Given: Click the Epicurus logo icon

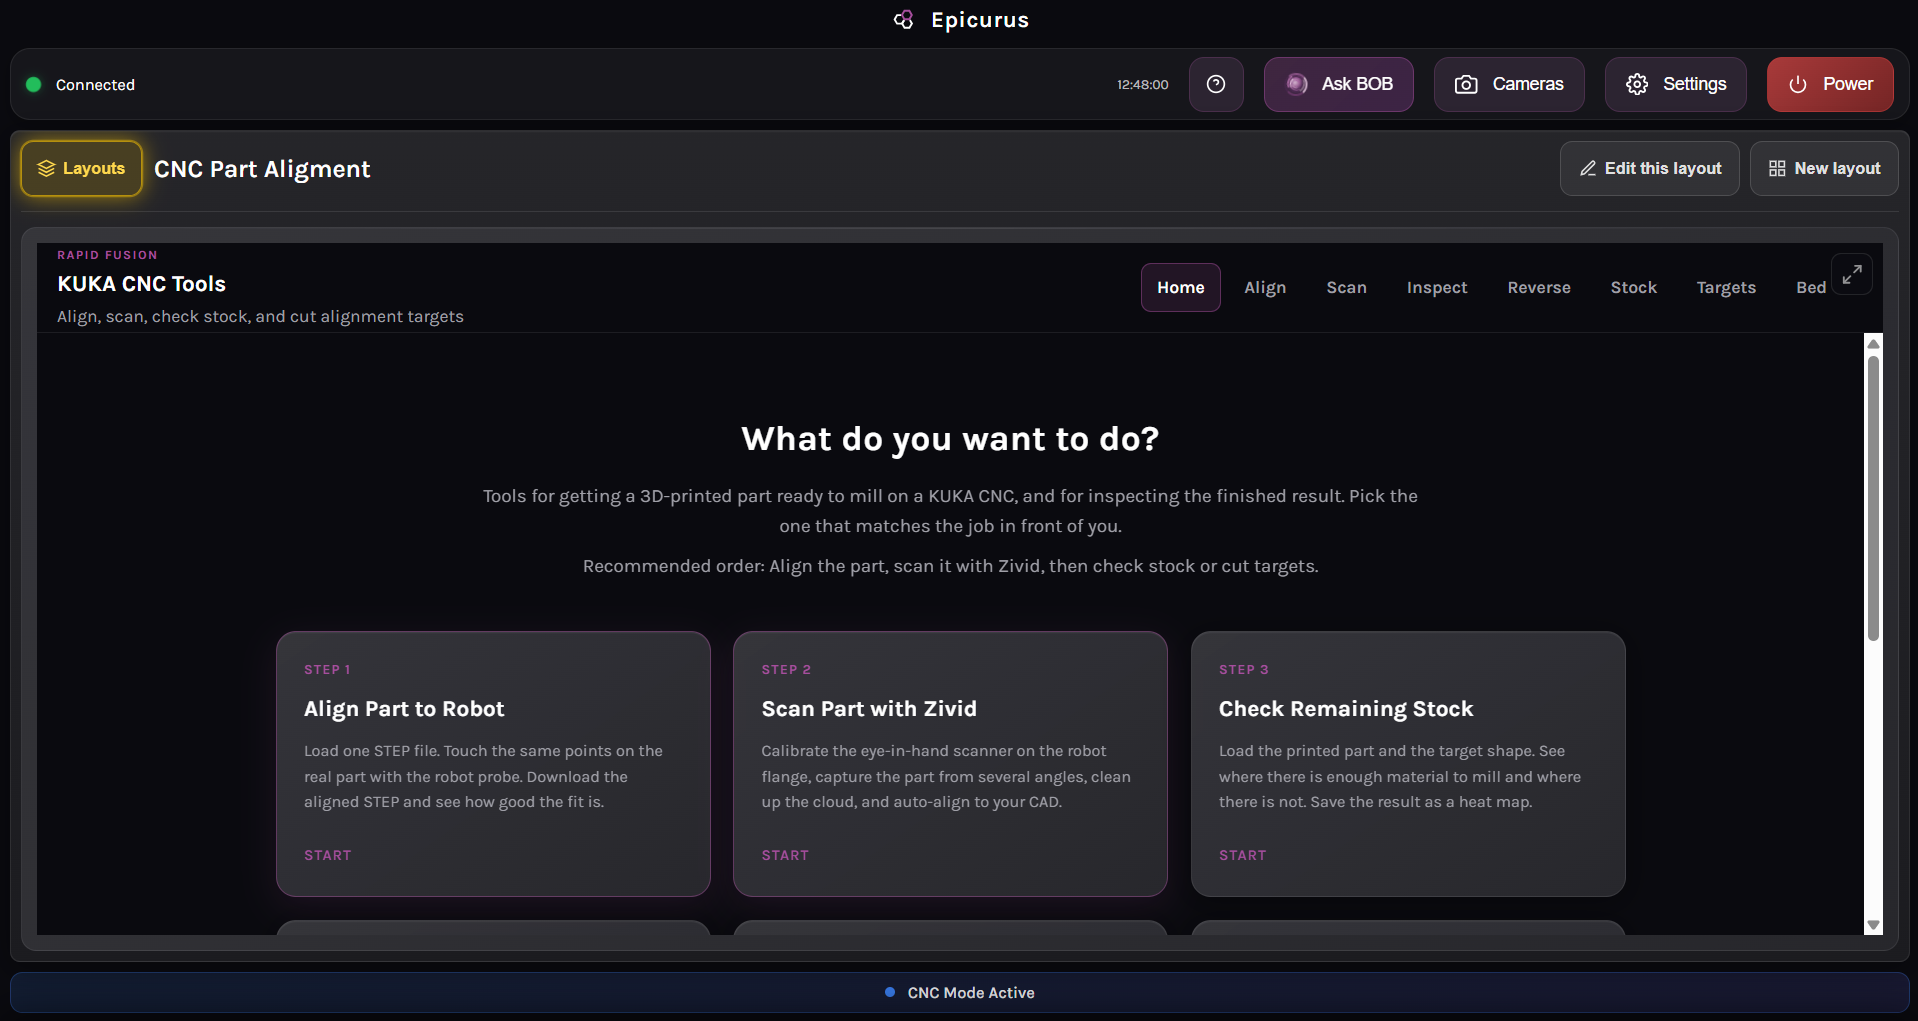Looking at the screenshot, I should click(x=903, y=20).
